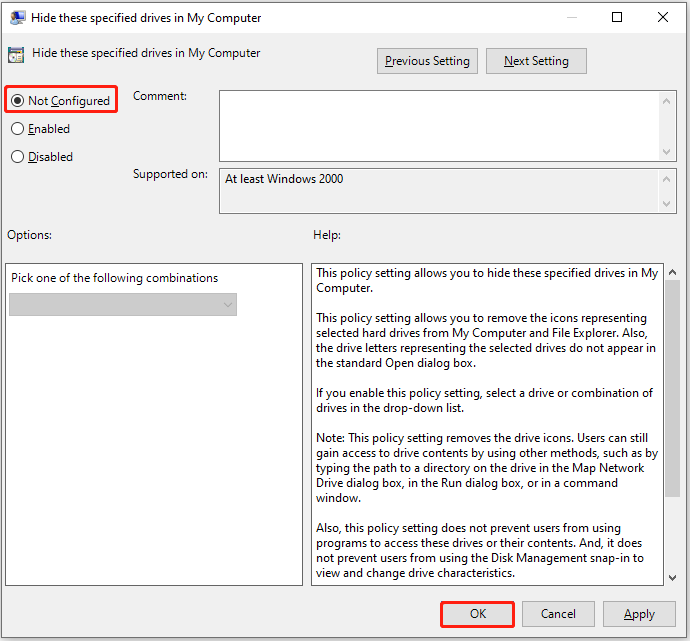Click the 'Help:' label
The height and width of the screenshot is (641, 690).
coord(327,235)
